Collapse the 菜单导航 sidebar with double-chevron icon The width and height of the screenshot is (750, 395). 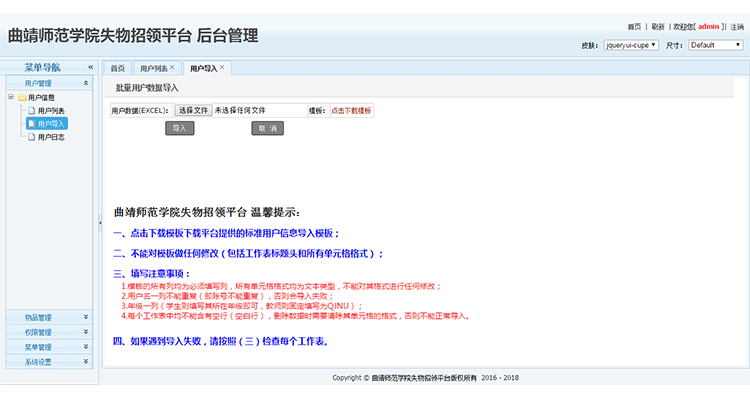[90, 67]
